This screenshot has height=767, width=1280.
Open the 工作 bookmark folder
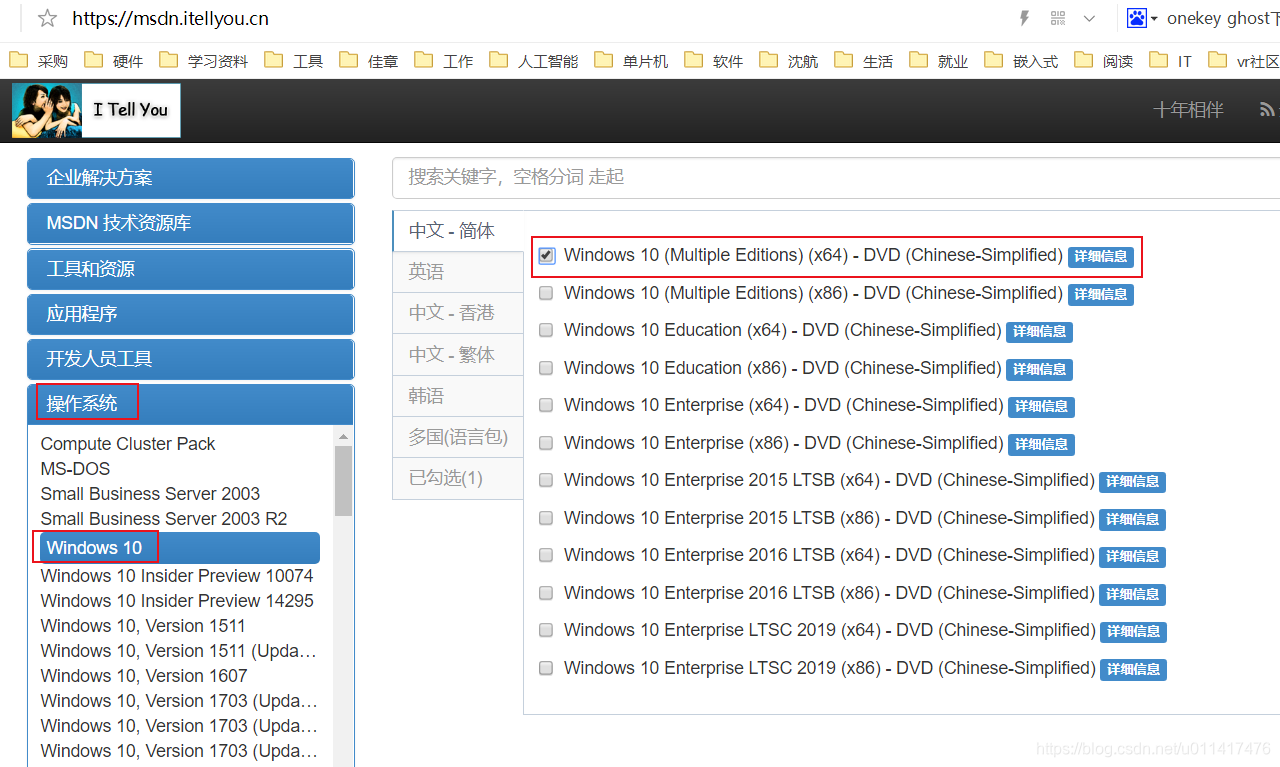pyautogui.click(x=444, y=61)
